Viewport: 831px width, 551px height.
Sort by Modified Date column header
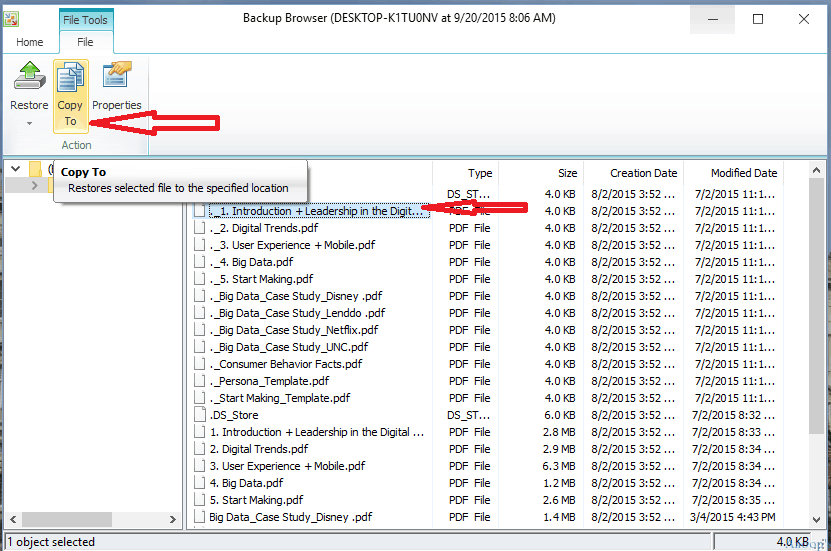pos(744,173)
